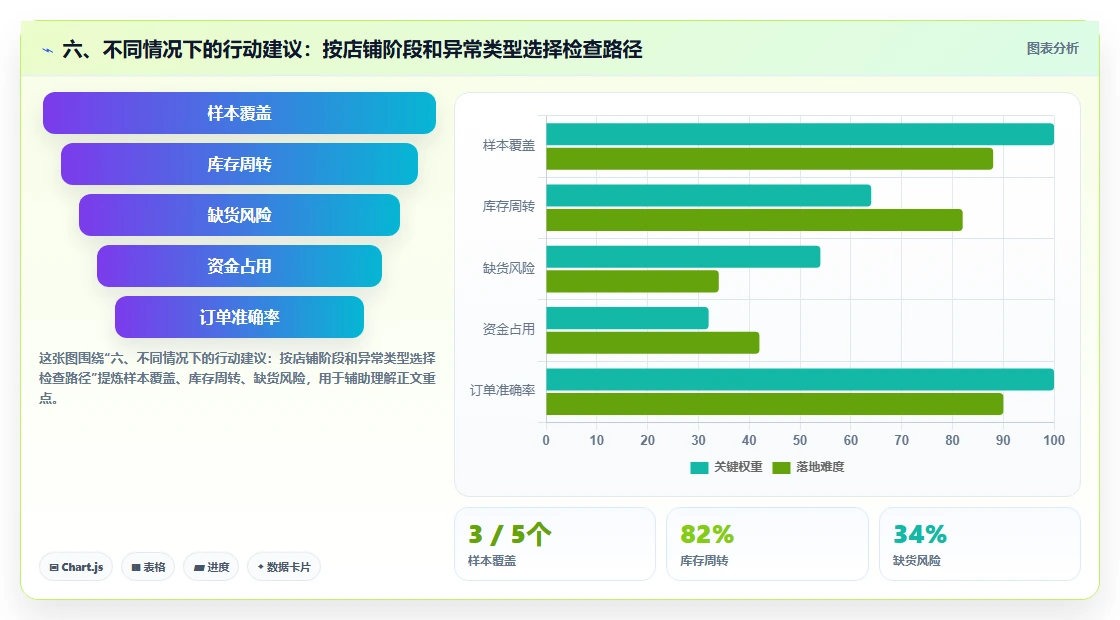Click the 库存周转 y-axis label
Screen dimensions: 1120x620
[x=509, y=206]
